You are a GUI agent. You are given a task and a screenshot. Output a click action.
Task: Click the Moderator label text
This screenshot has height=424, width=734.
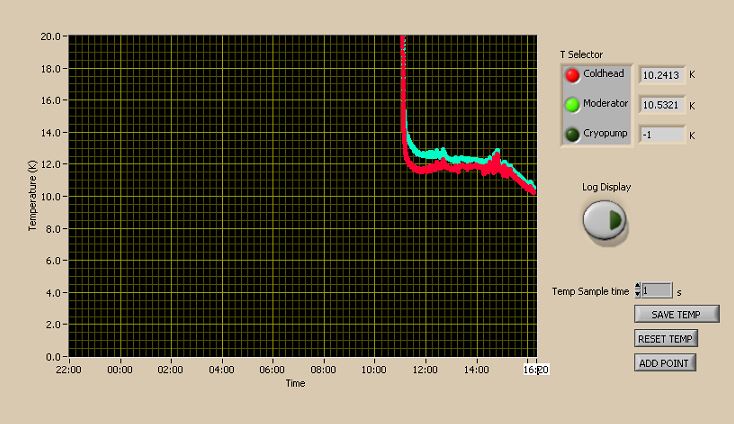(605, 103)
